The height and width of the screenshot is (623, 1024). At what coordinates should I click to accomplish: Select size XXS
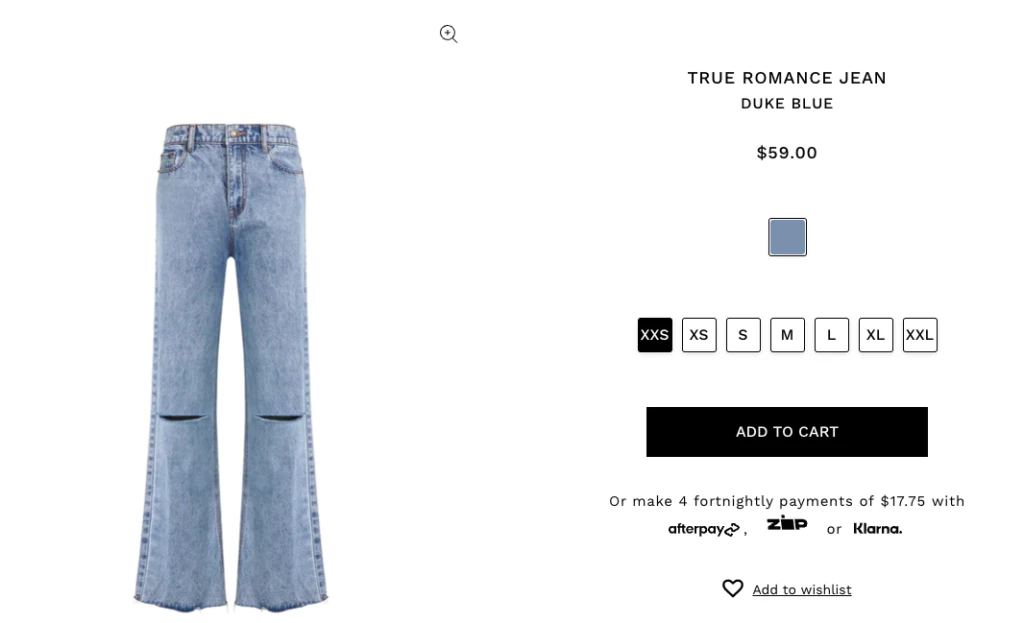pyautogui.click(x=654, y=335)
